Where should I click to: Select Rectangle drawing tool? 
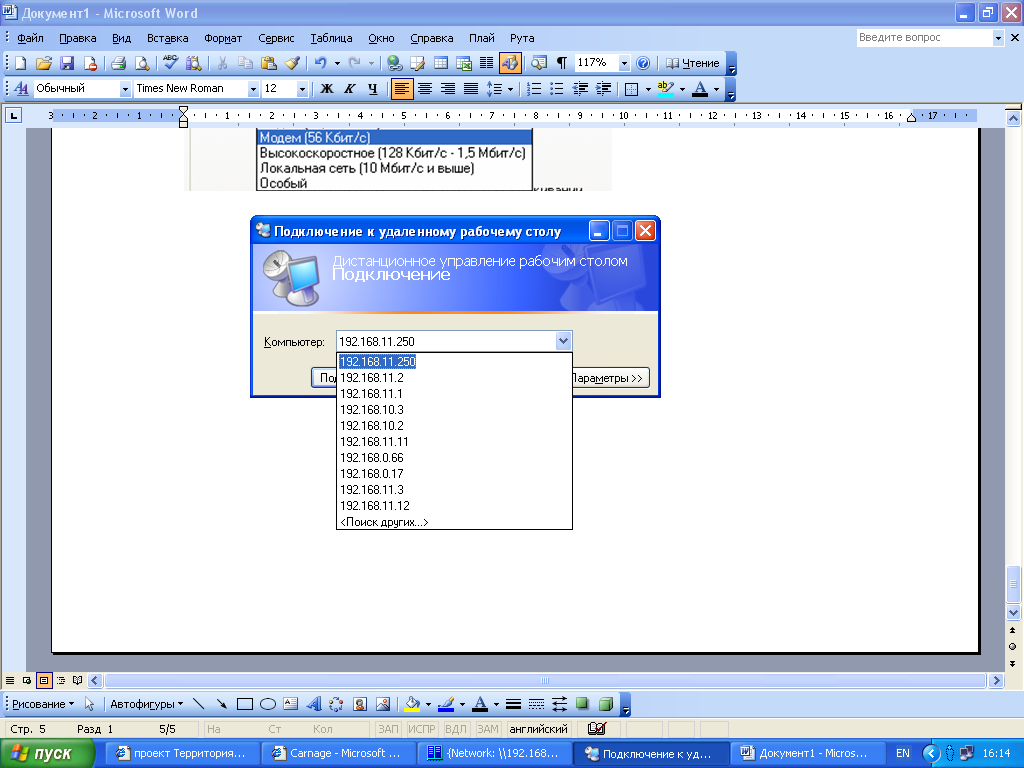[x=245, y=704]
